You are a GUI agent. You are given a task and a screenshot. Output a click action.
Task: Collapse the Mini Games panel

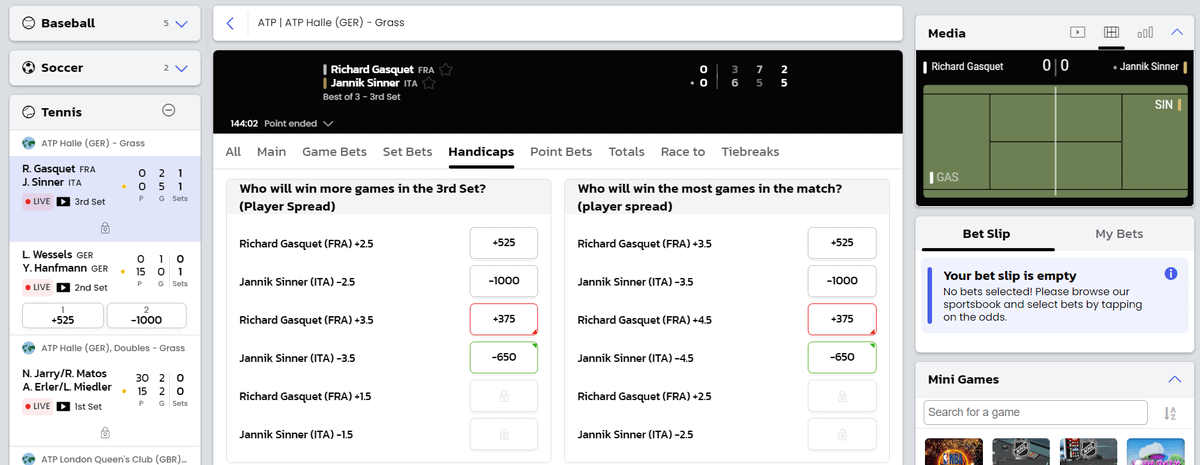click(1174, 379)
